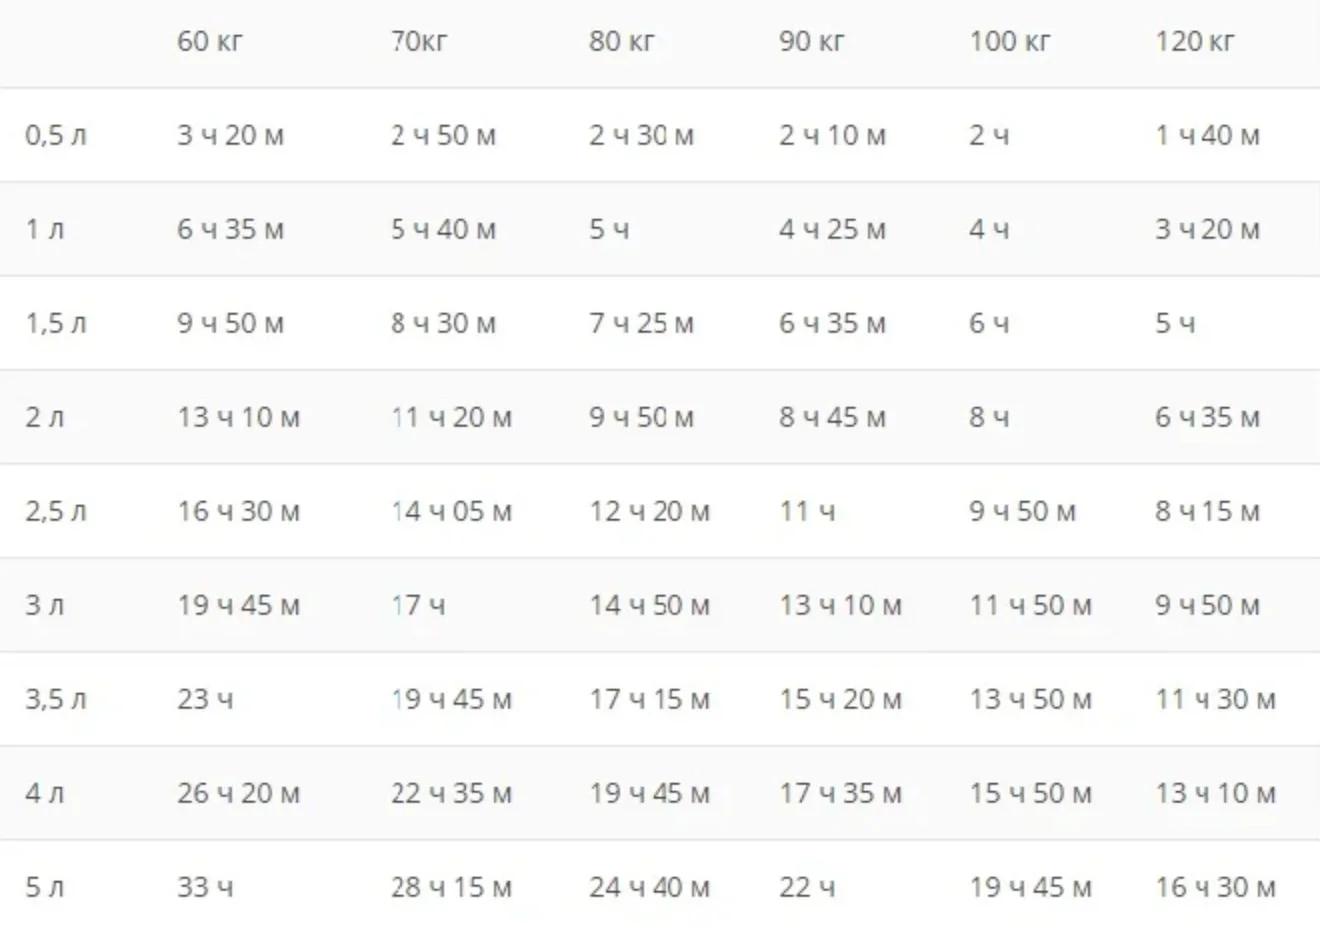1320x926 pixels.
Task: Click the 7 ч 25 м cell
Action: [641, 323]
